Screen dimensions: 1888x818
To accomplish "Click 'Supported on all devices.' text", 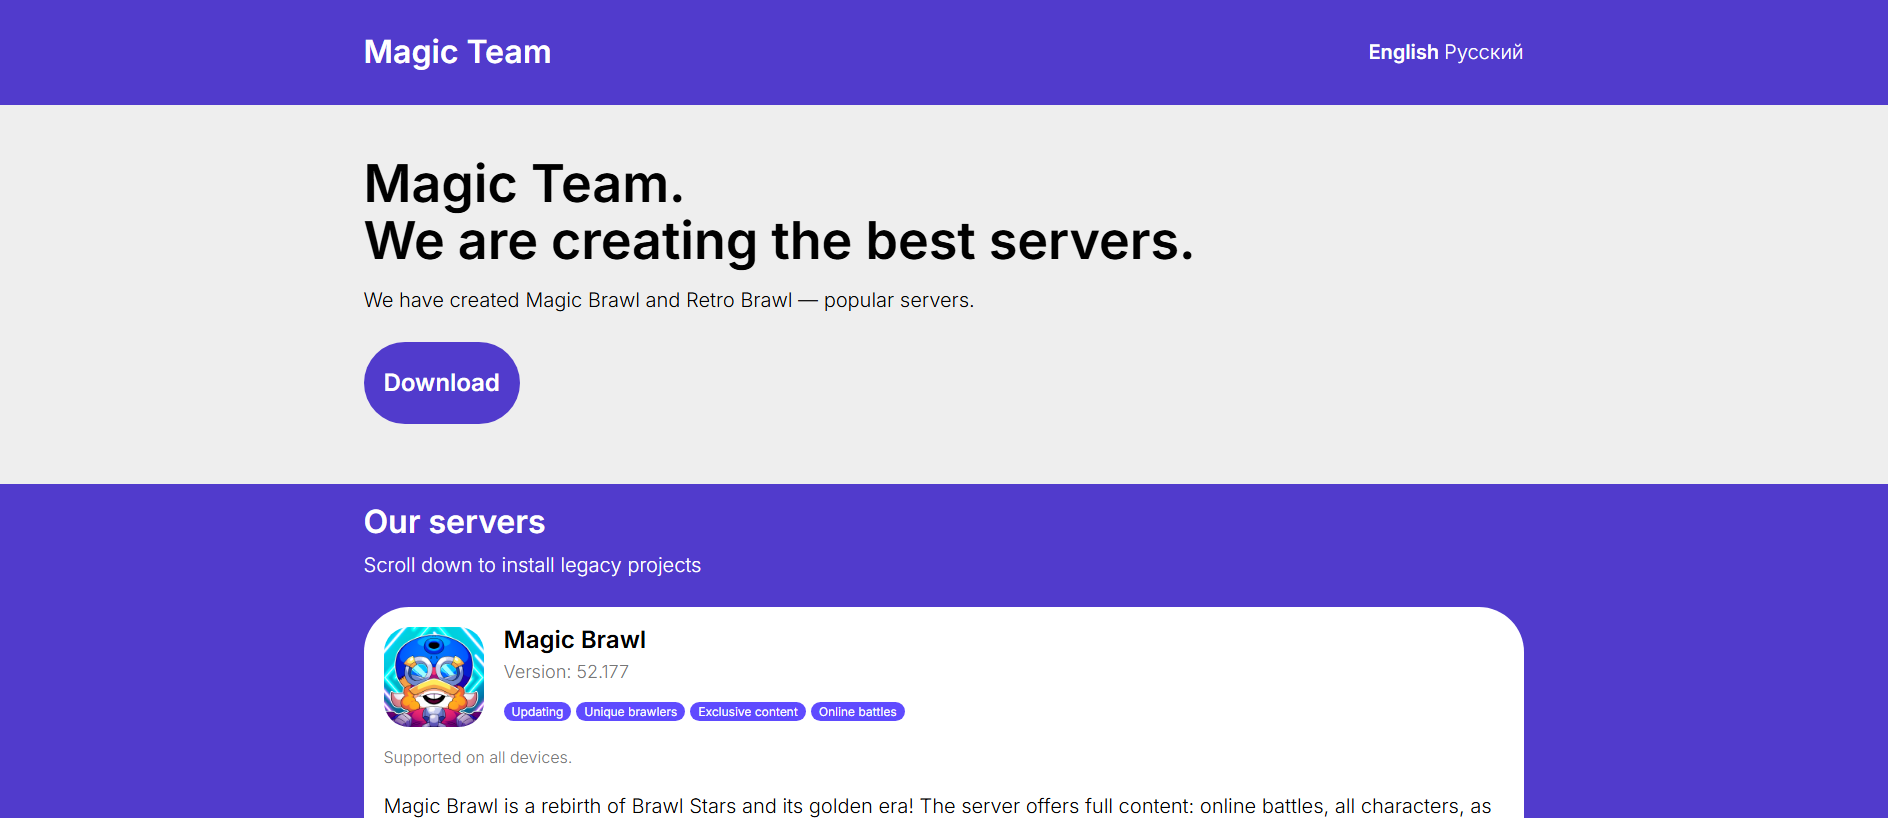I will tap(478, 758).
